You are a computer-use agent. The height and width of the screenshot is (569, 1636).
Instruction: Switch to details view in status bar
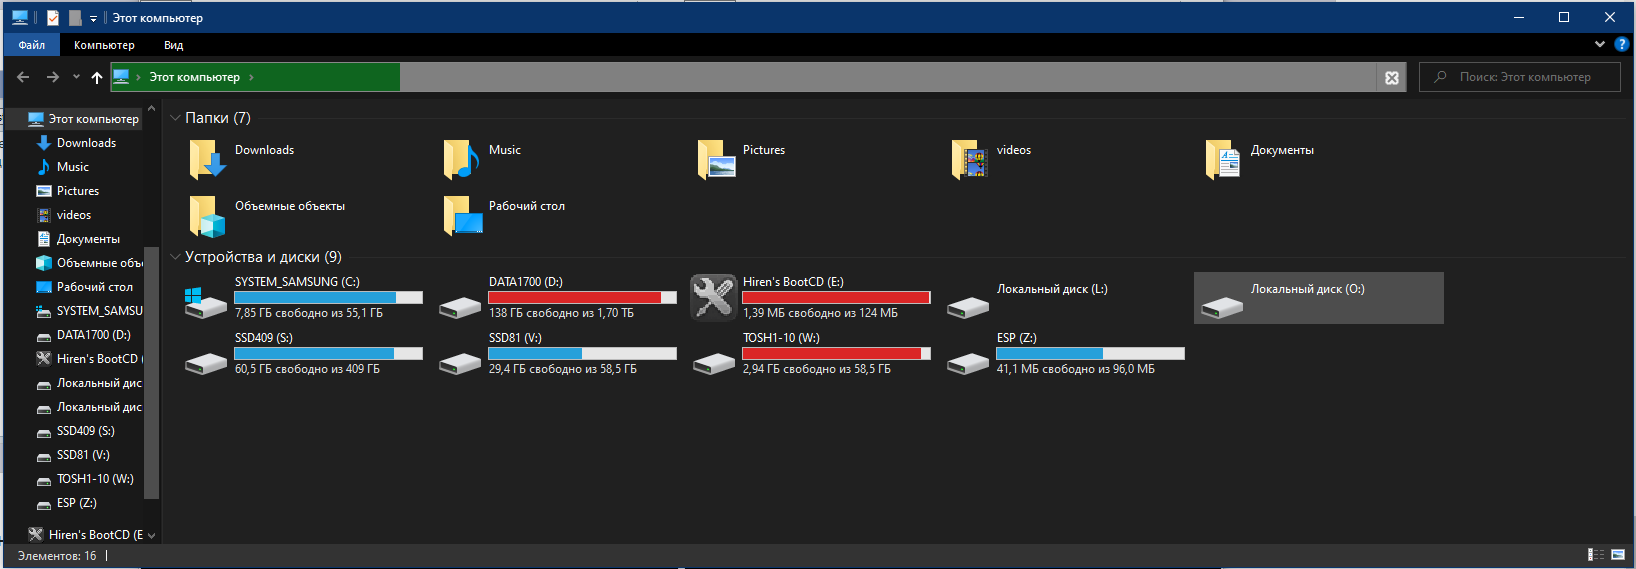click(1595, 555)
